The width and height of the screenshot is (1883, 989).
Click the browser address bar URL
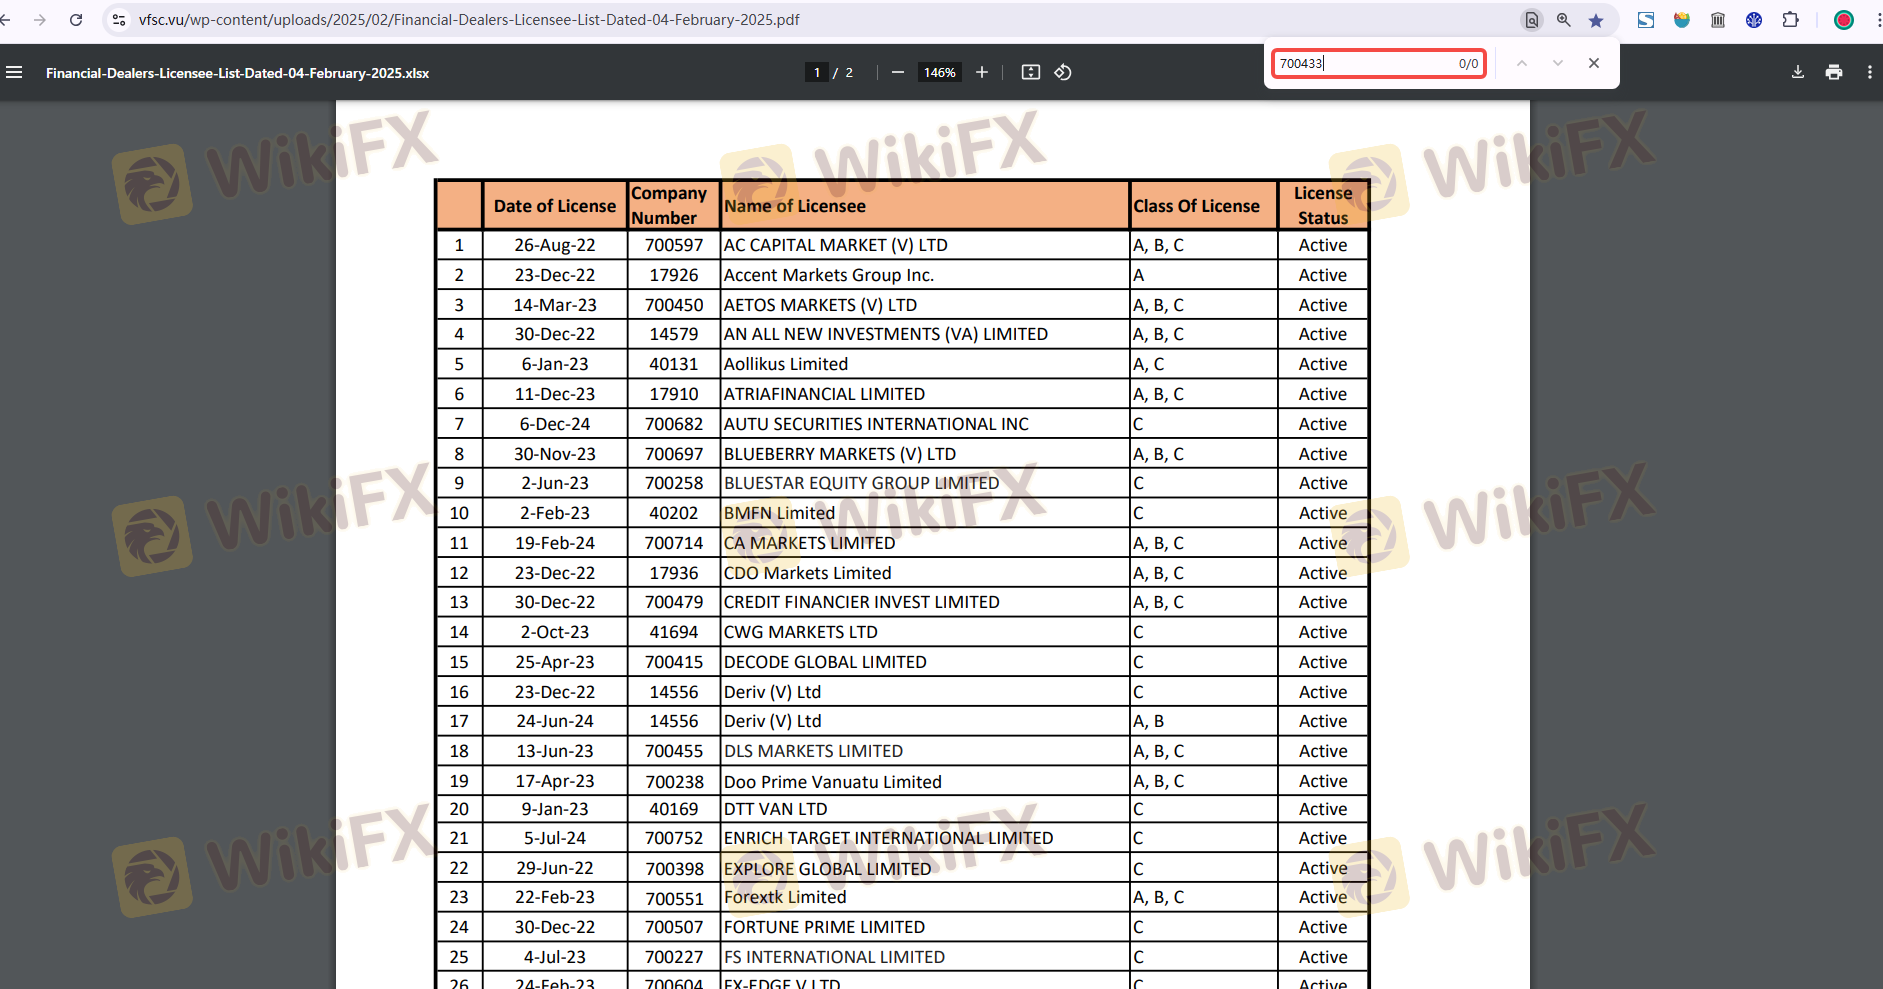click(469, 20)
